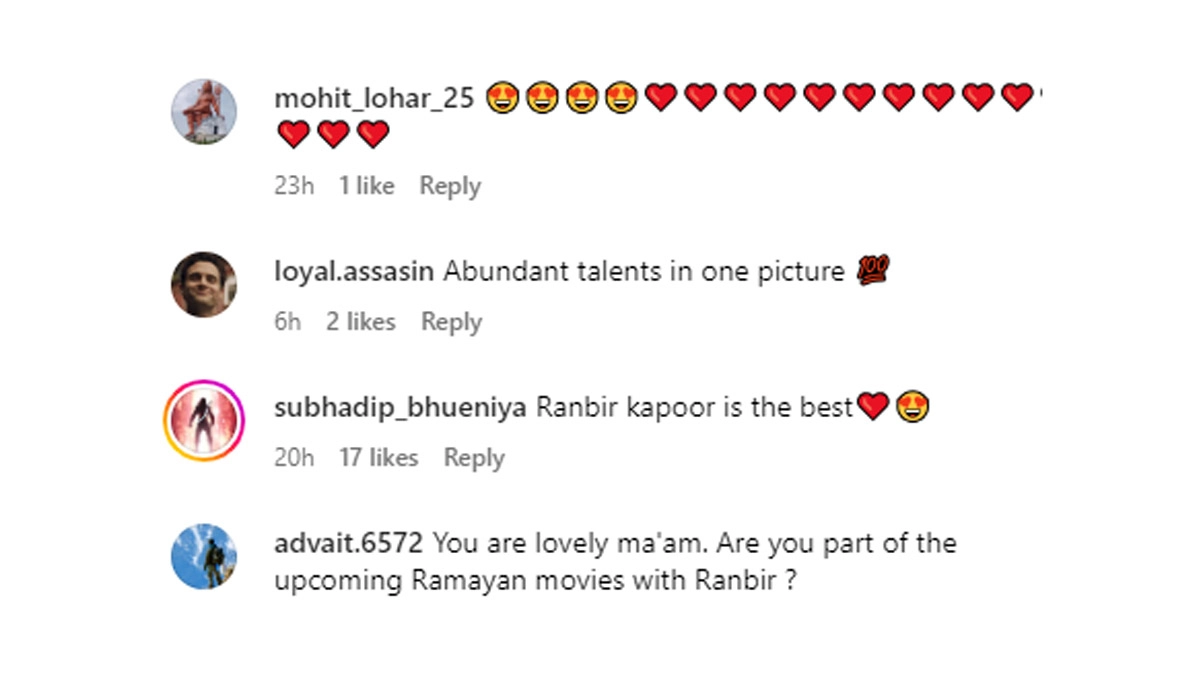Click the 100 emoji in loyal.assasin's comment
Image resolution: width=1200 pixels, height=675 pixels.
(x=874, y=270)
